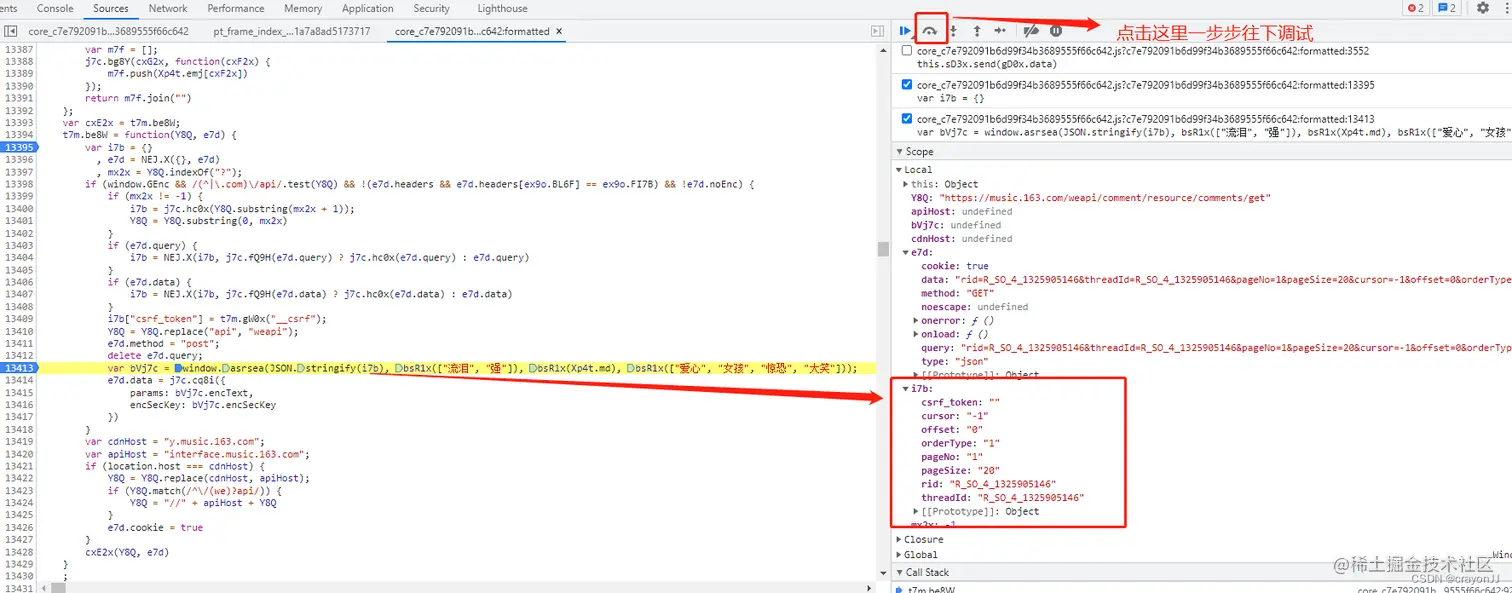1512x593 pixels.
Task: Close the core_c7e…c642:formatted tab
Action: [558, 31]
